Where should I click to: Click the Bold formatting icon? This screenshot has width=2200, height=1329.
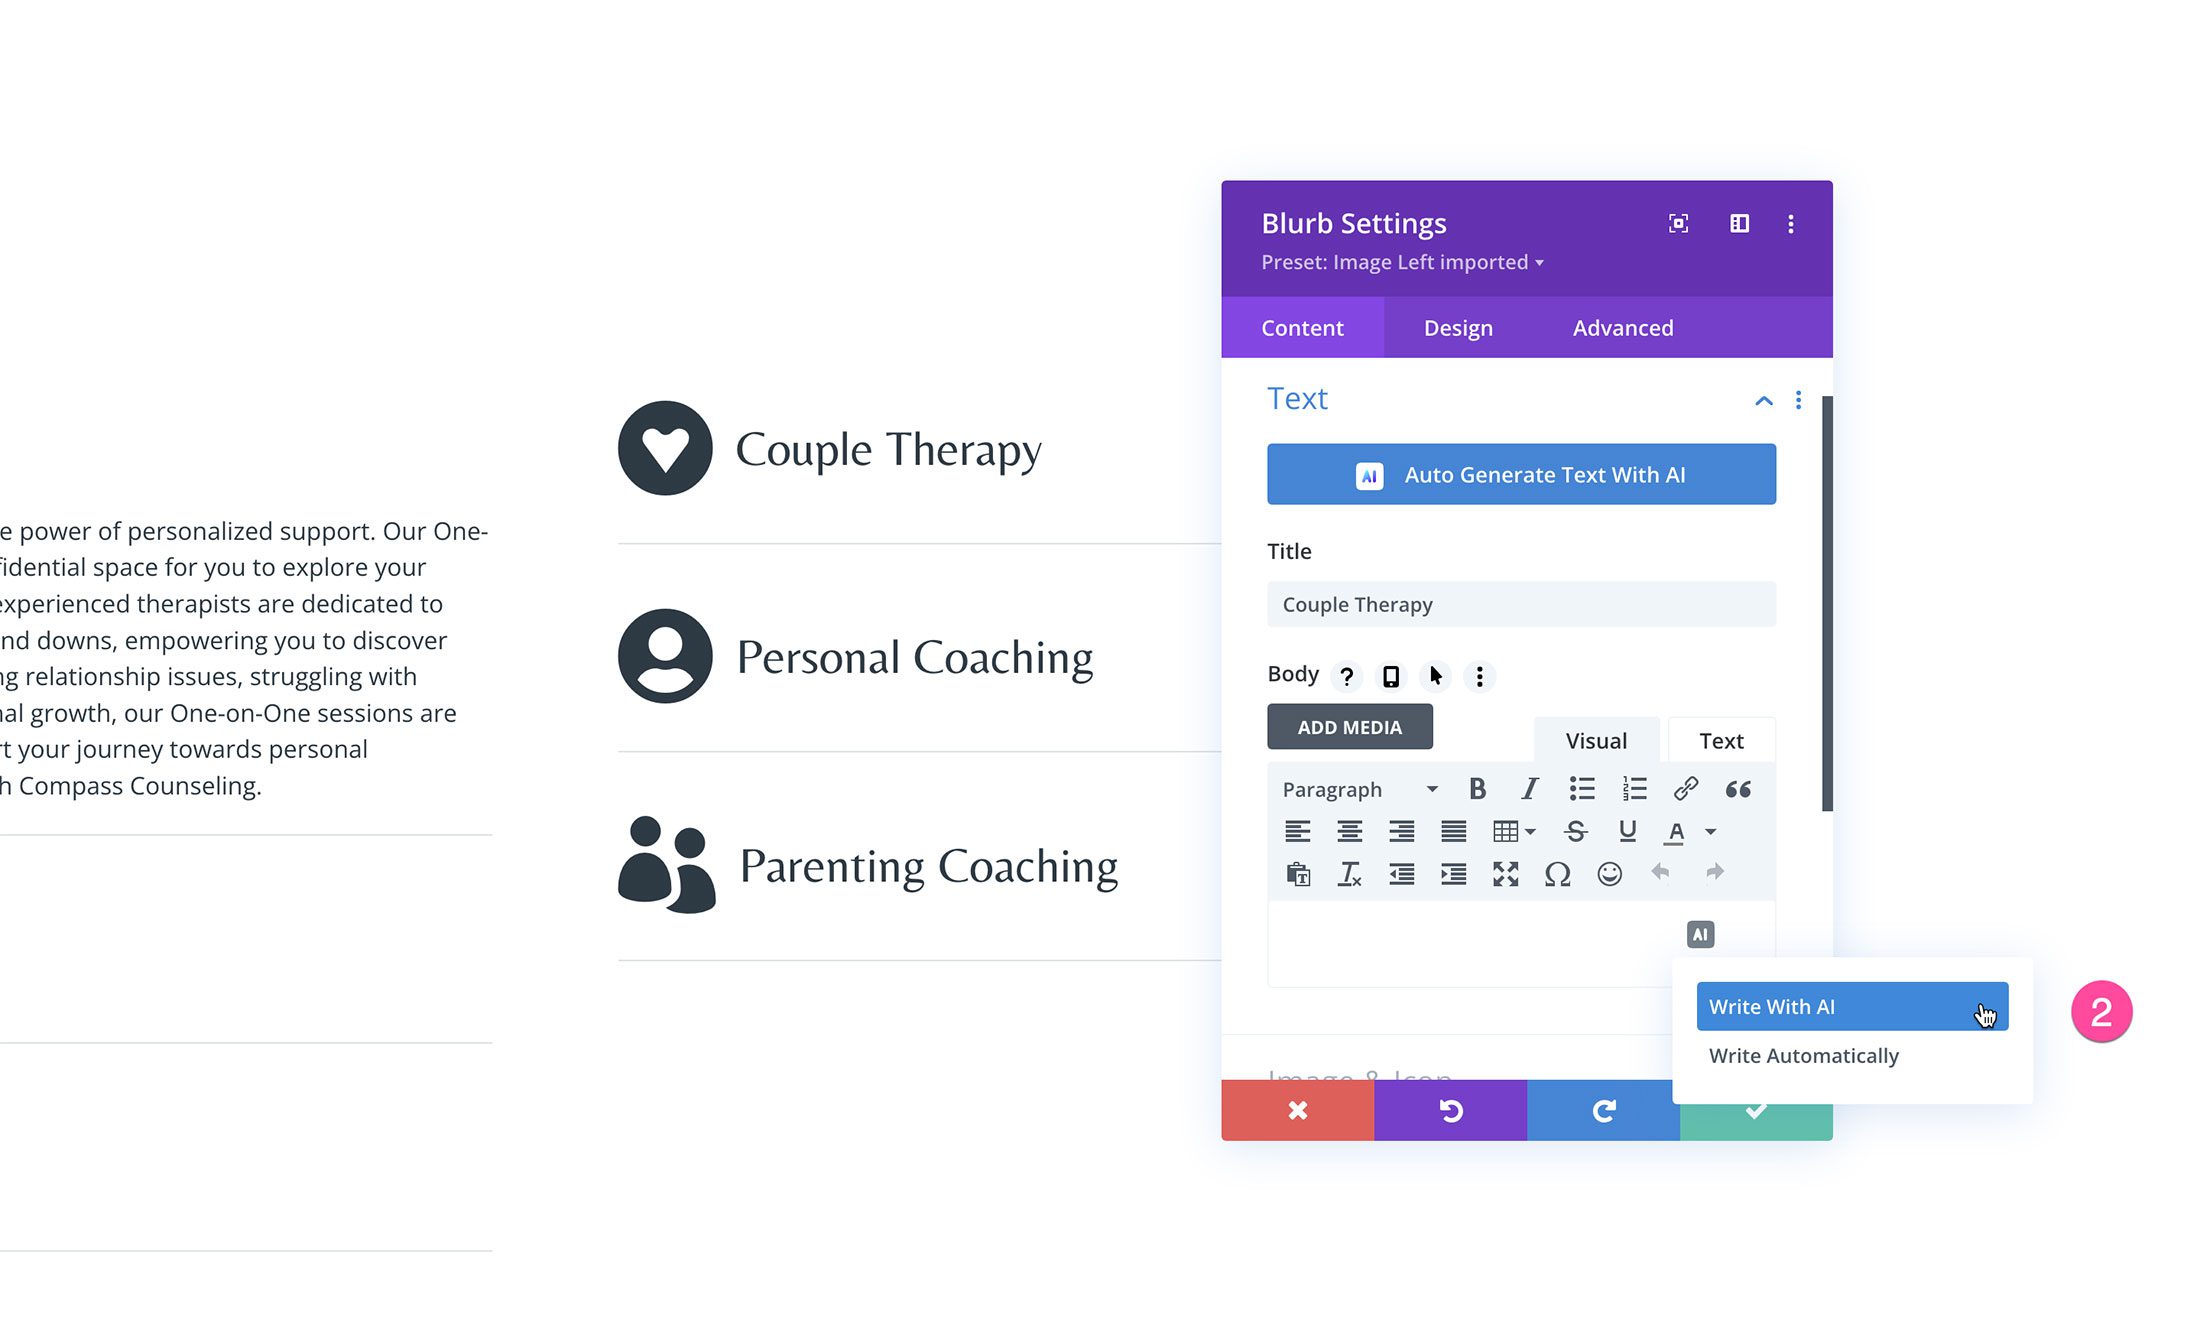coord(1477,789)
